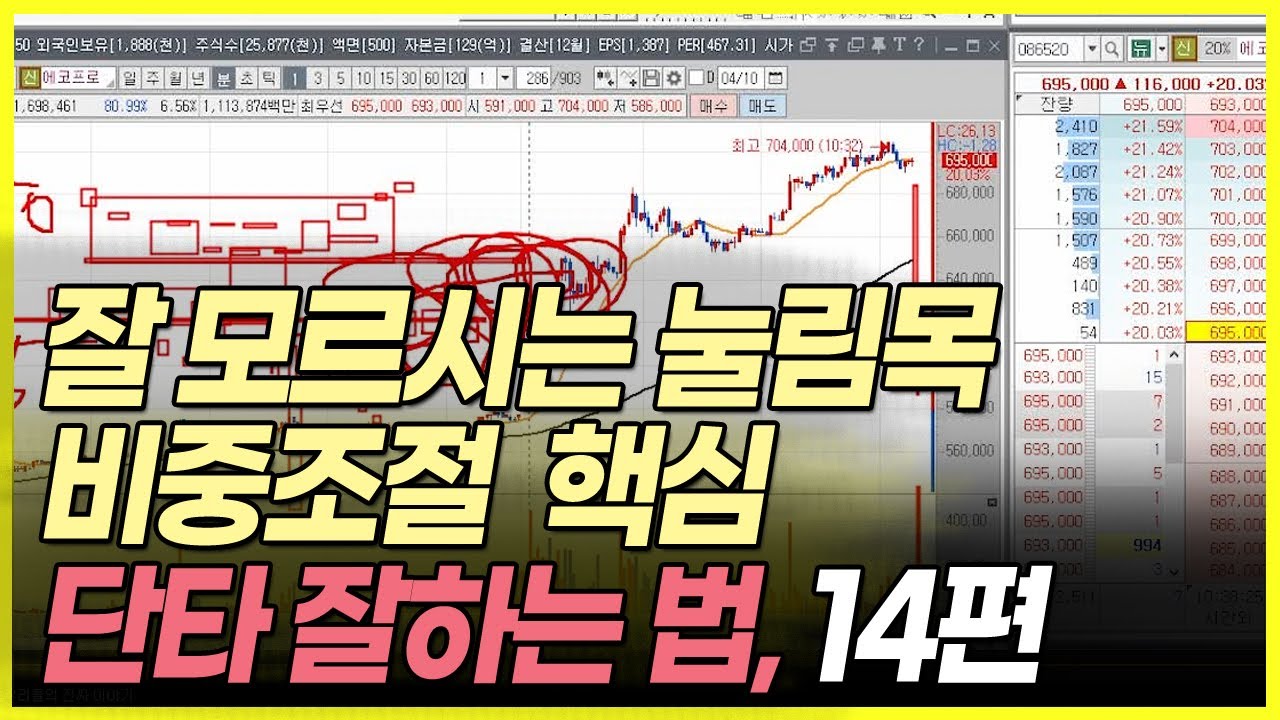The width and height of the screenshot is (1280, 720).
Task: Click the 994 quantity in the trade list
Action: [x=1147, y=545]
